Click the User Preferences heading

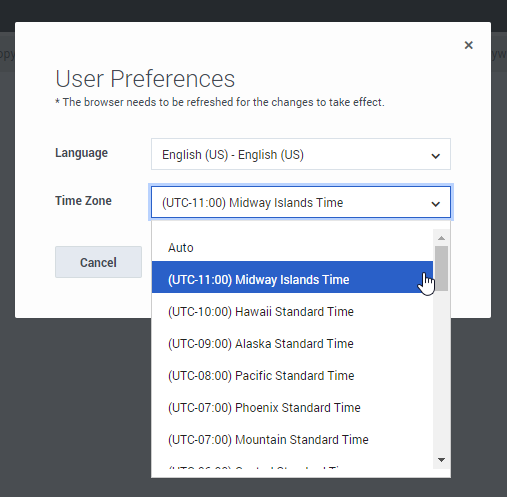145,79
